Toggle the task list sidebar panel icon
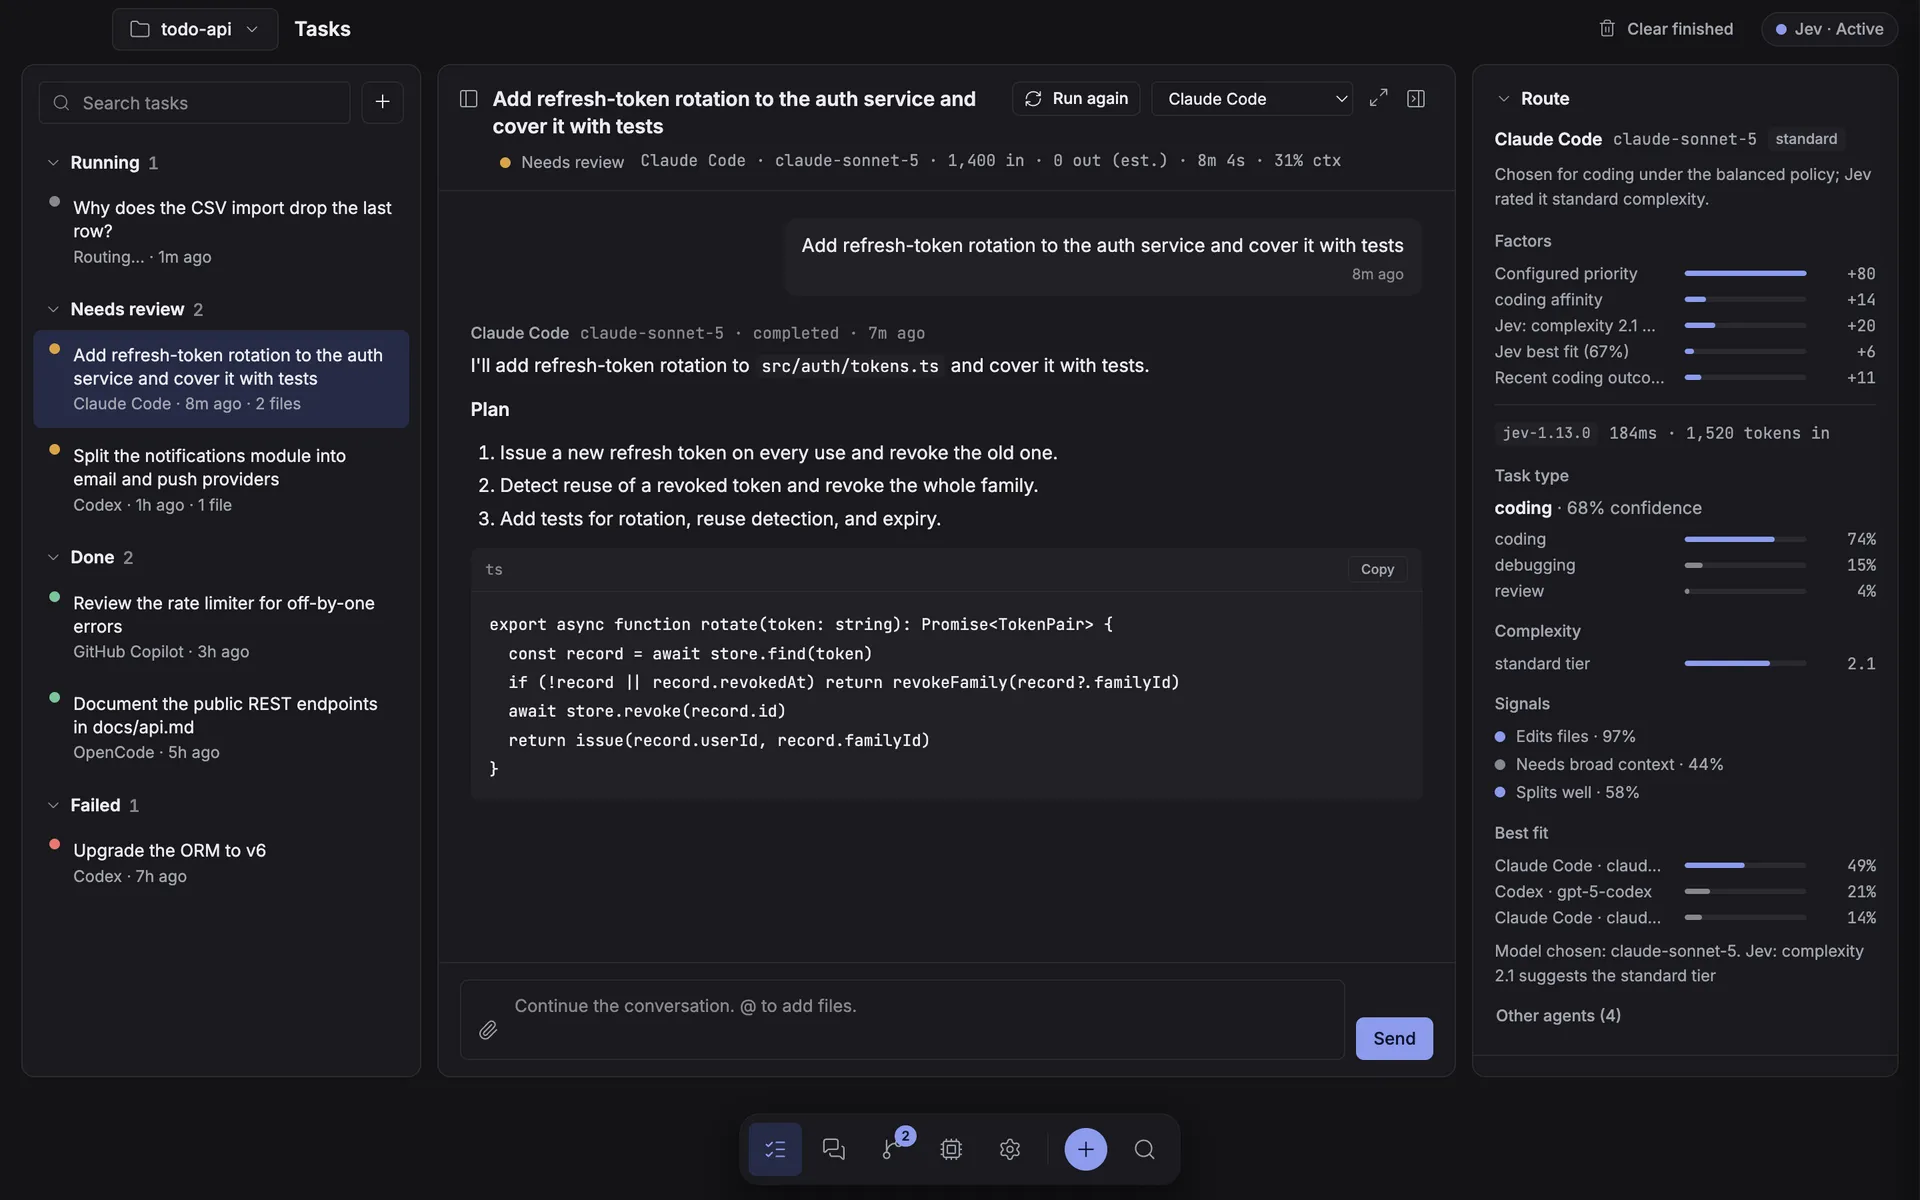This screenshot has width=1920, height=1200. coord(468,98)
